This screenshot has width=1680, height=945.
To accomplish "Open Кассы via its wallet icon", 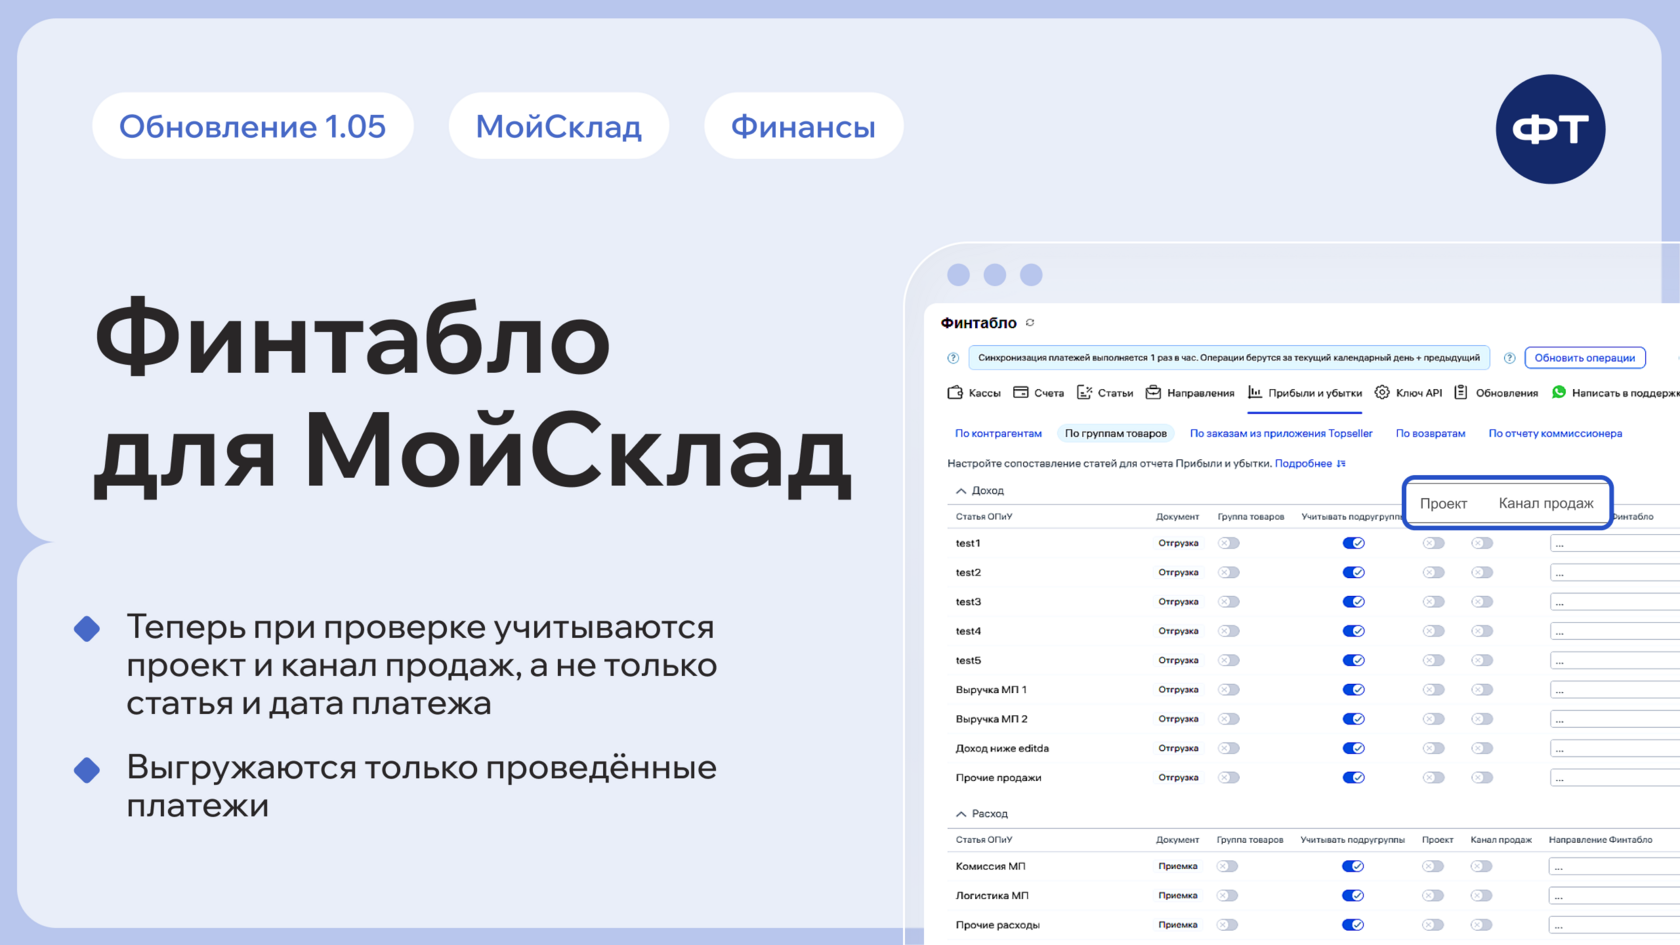I will click(x=955, y=393).
